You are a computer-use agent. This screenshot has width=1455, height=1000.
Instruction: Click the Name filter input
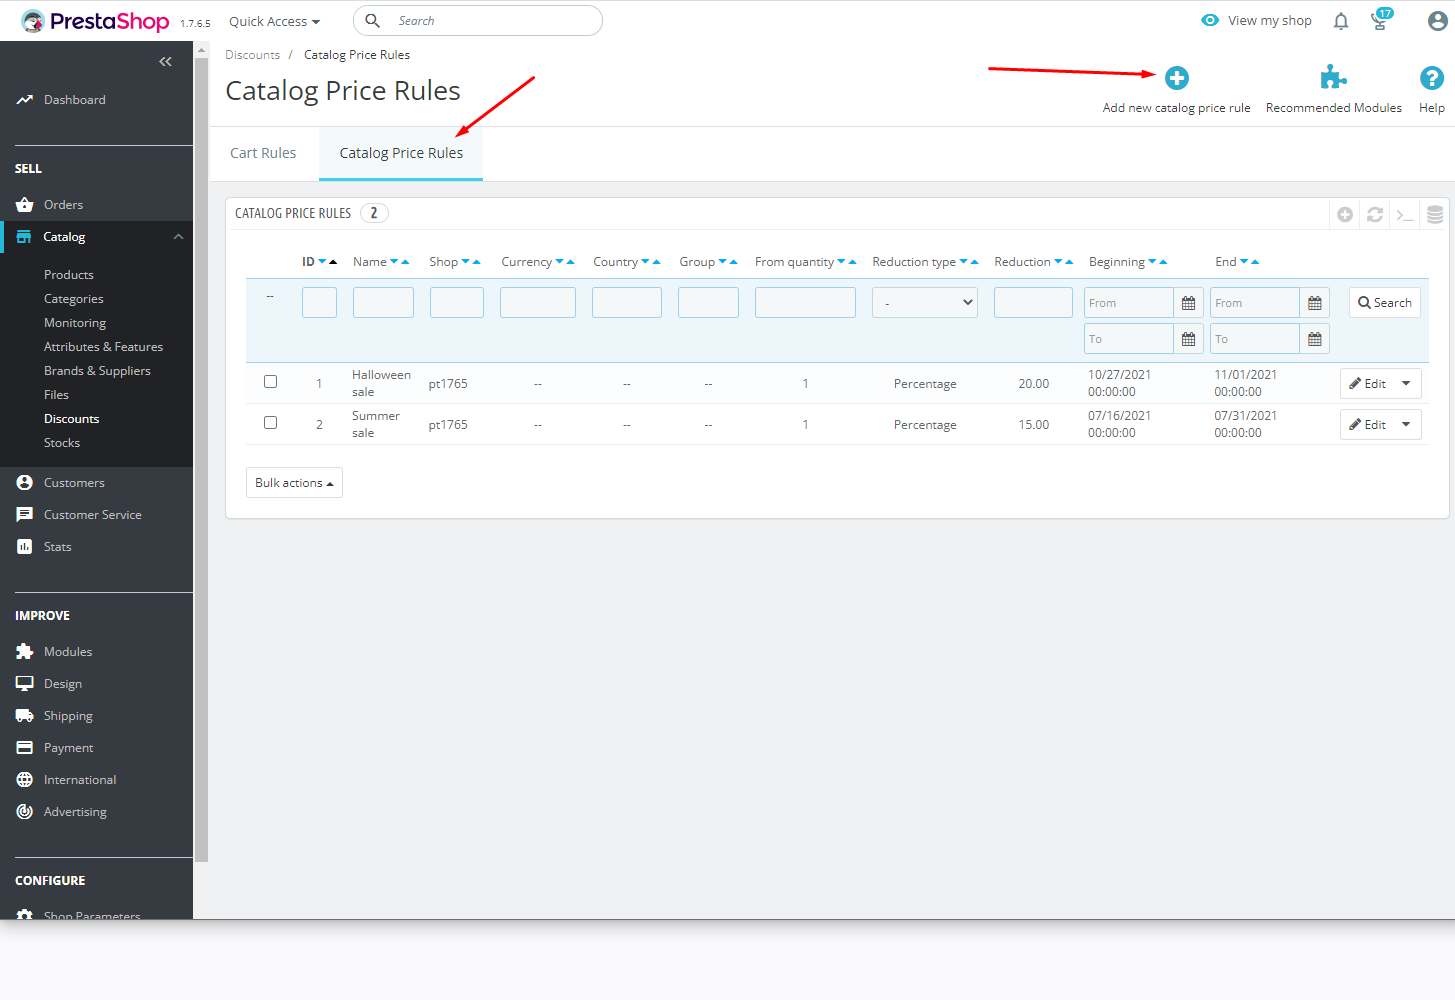[383, 303]
